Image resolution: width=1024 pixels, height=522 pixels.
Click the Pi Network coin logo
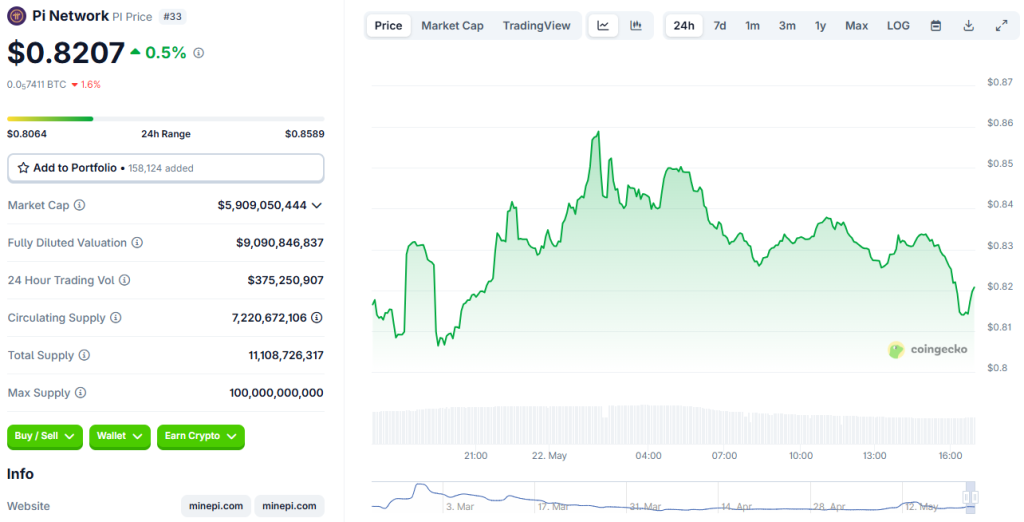click(x=16, y=16)
